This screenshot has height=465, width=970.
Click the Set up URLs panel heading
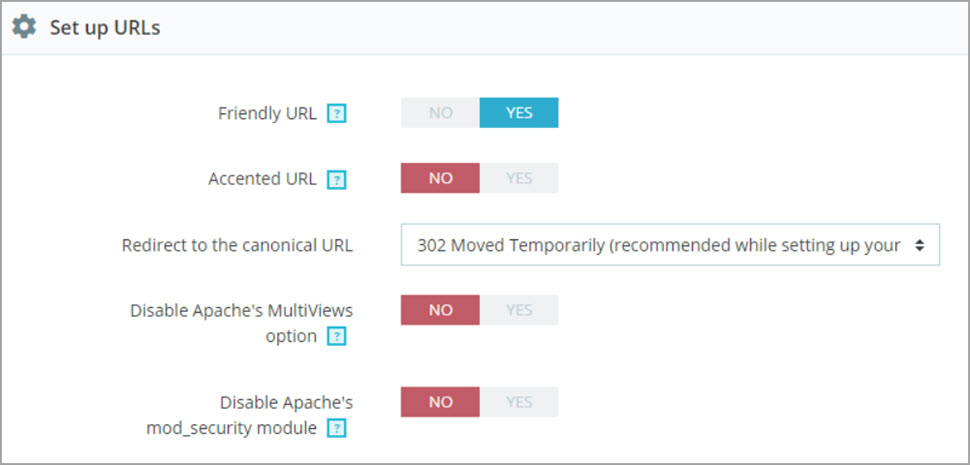(x=105, y=27)
